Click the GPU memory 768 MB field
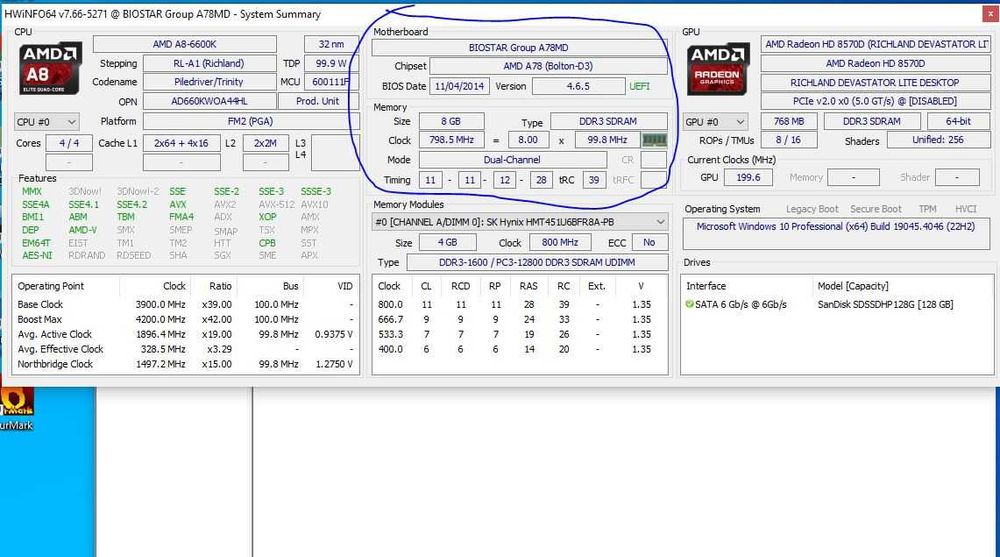The image size is (1000, 557). click(789, 121)
